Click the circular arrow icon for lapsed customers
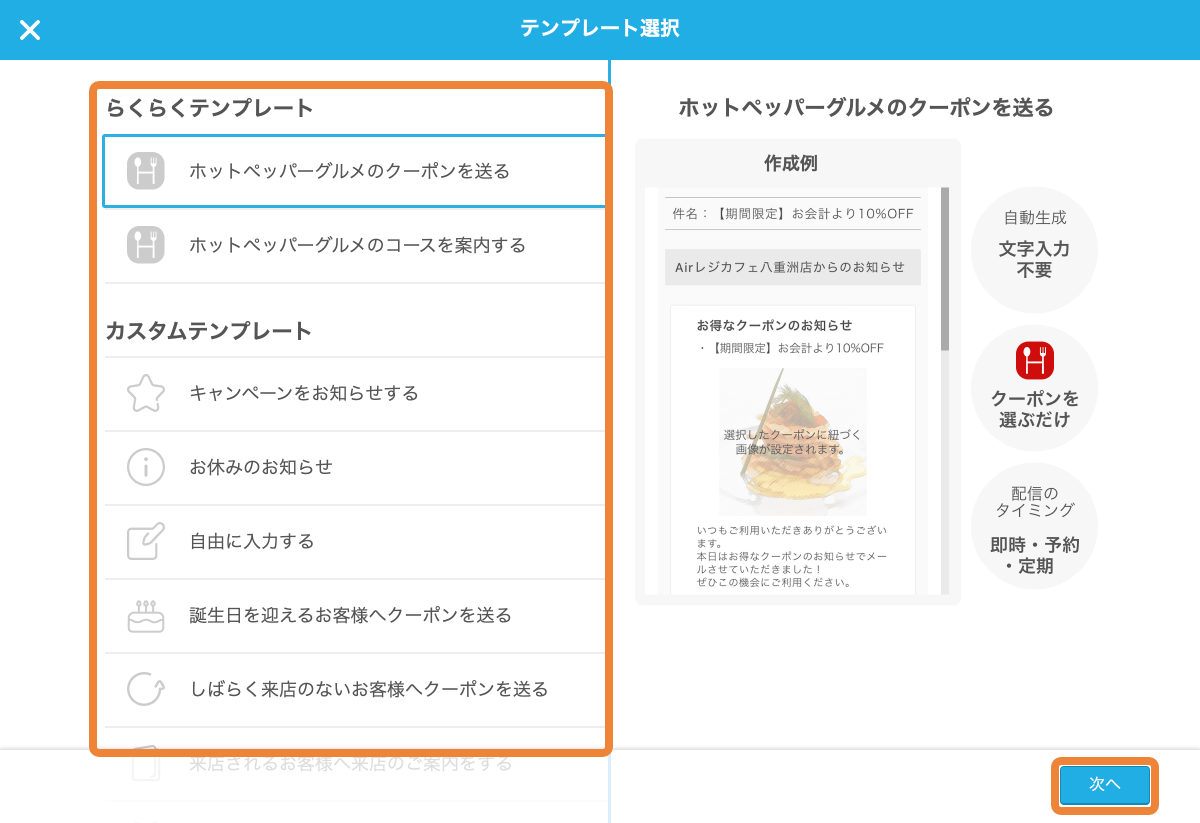1200x823 pixels. click(146, 689)
